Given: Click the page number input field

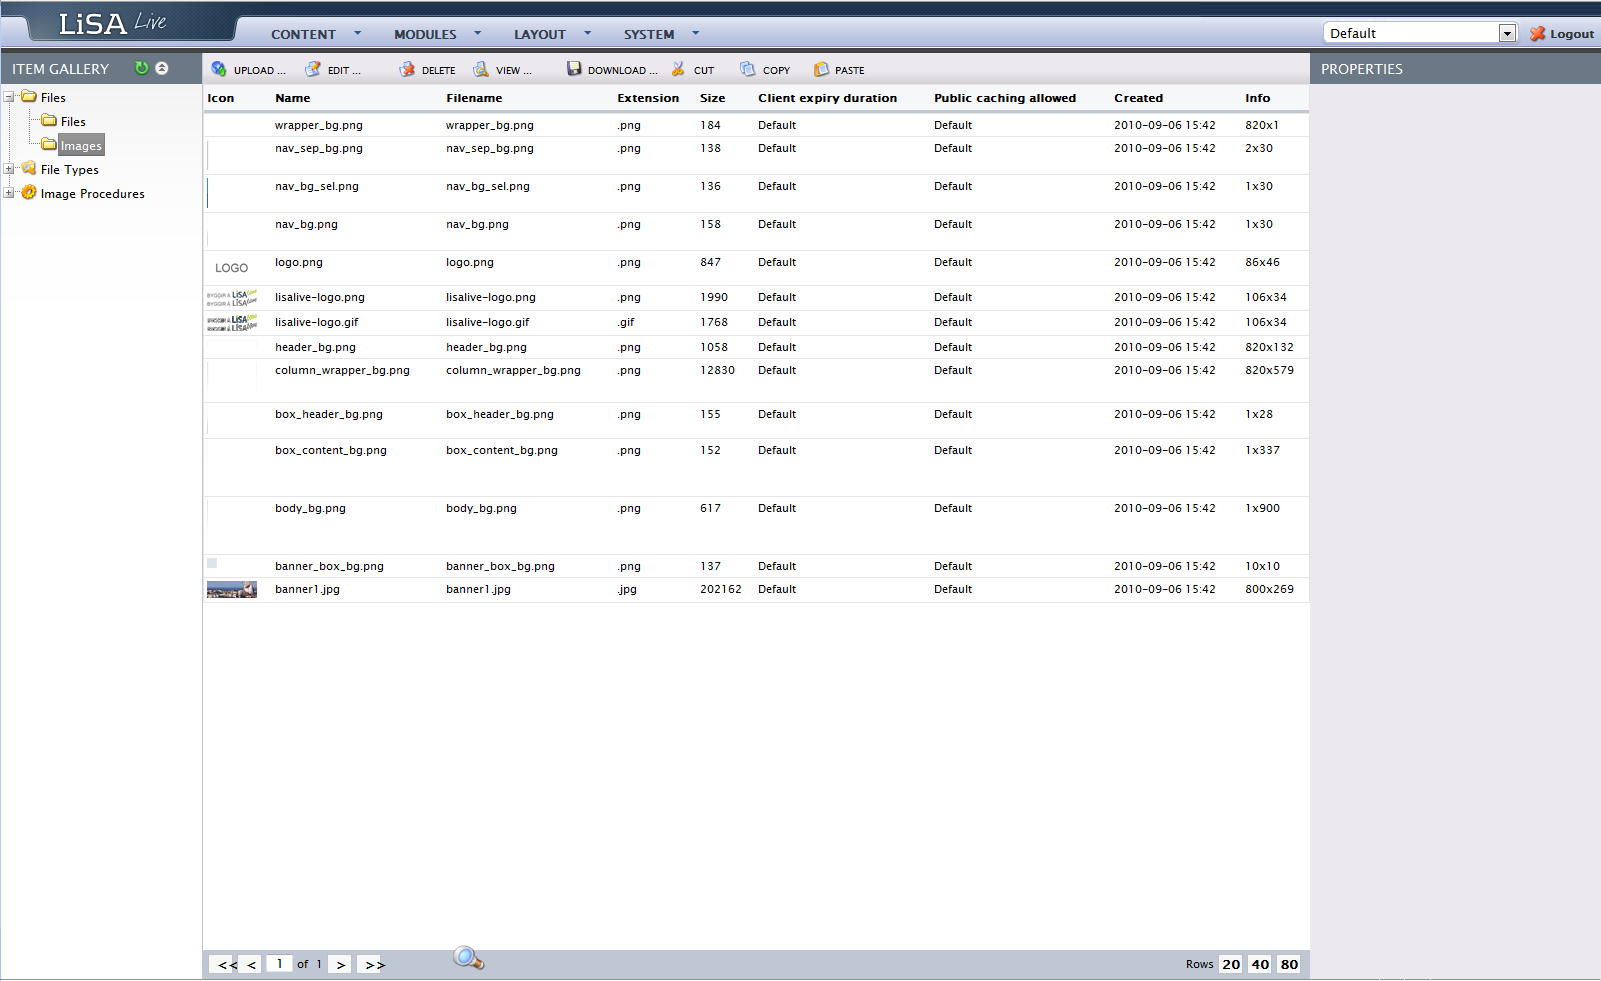Looking at the screenshot, I should click(x=280, y=964).
